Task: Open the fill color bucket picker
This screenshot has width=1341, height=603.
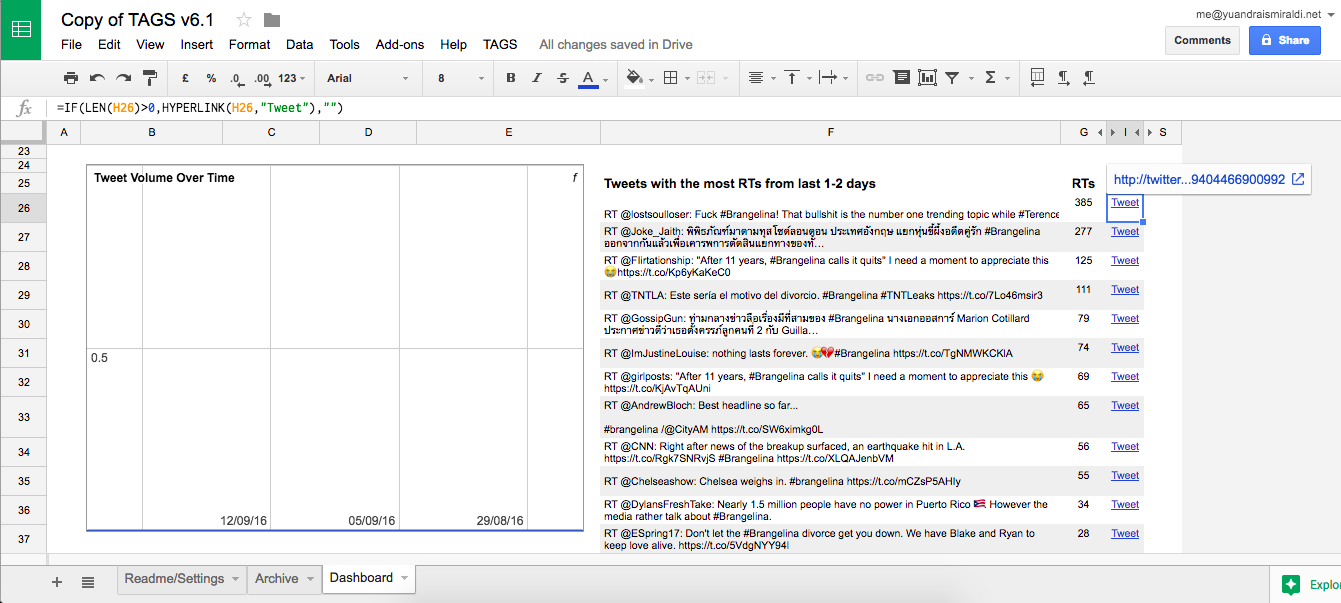Action: [x=637, y=78]
